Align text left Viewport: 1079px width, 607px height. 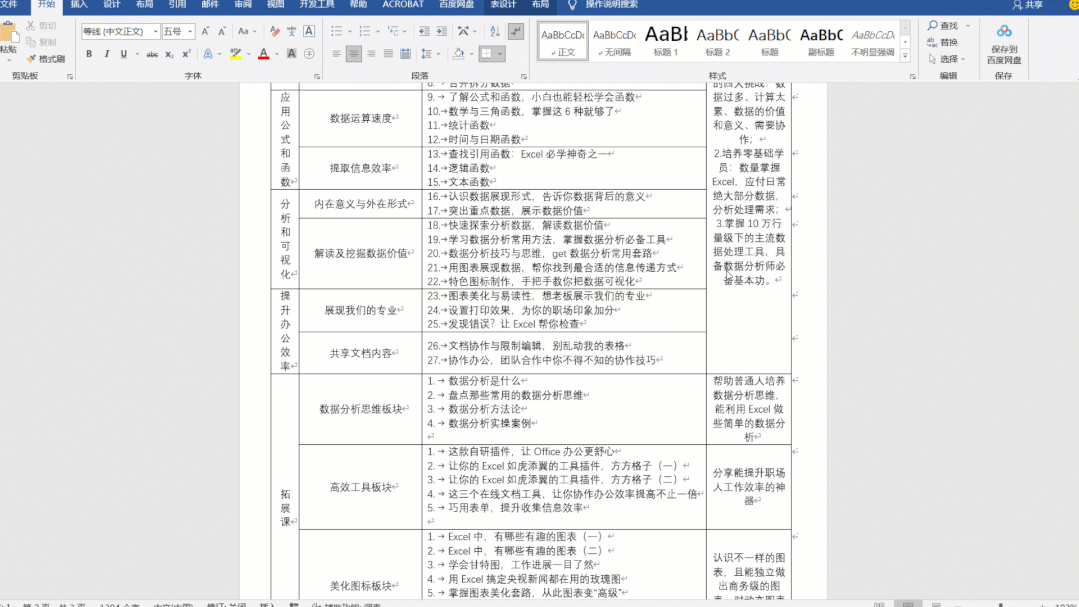(336, 54)
